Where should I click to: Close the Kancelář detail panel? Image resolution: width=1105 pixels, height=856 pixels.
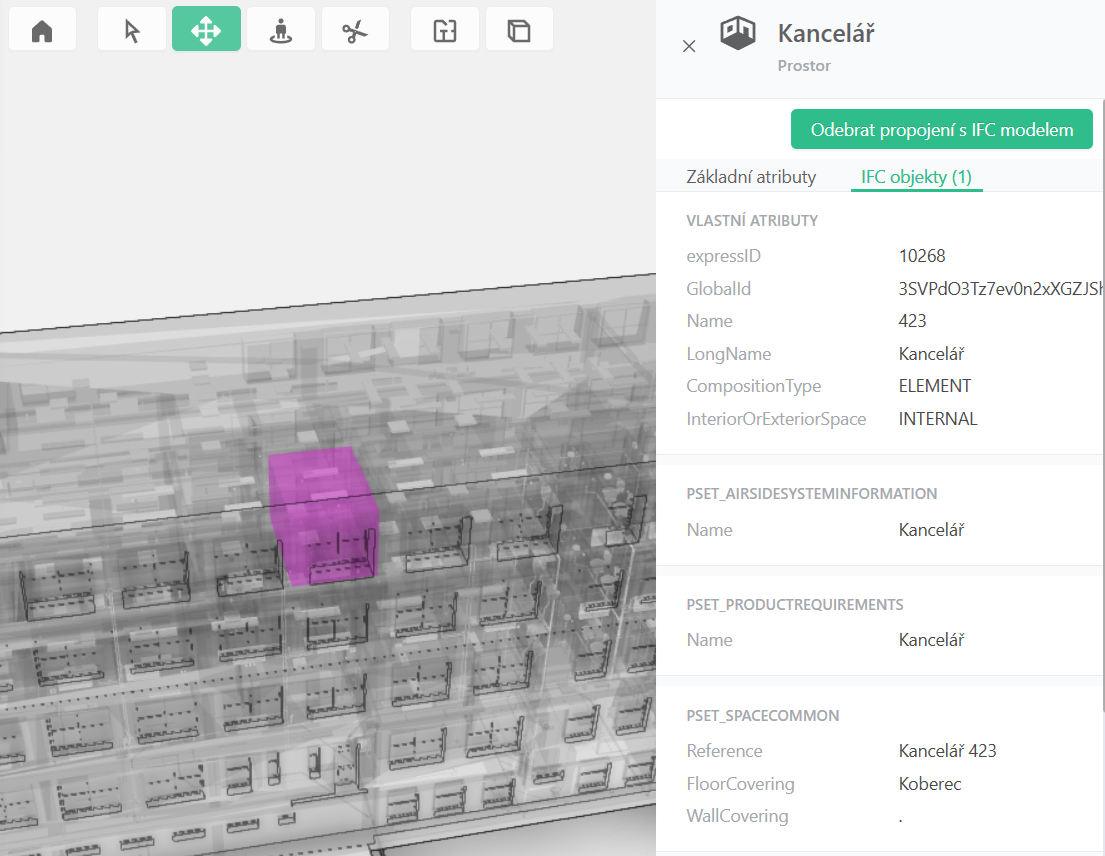click(689, 46)
